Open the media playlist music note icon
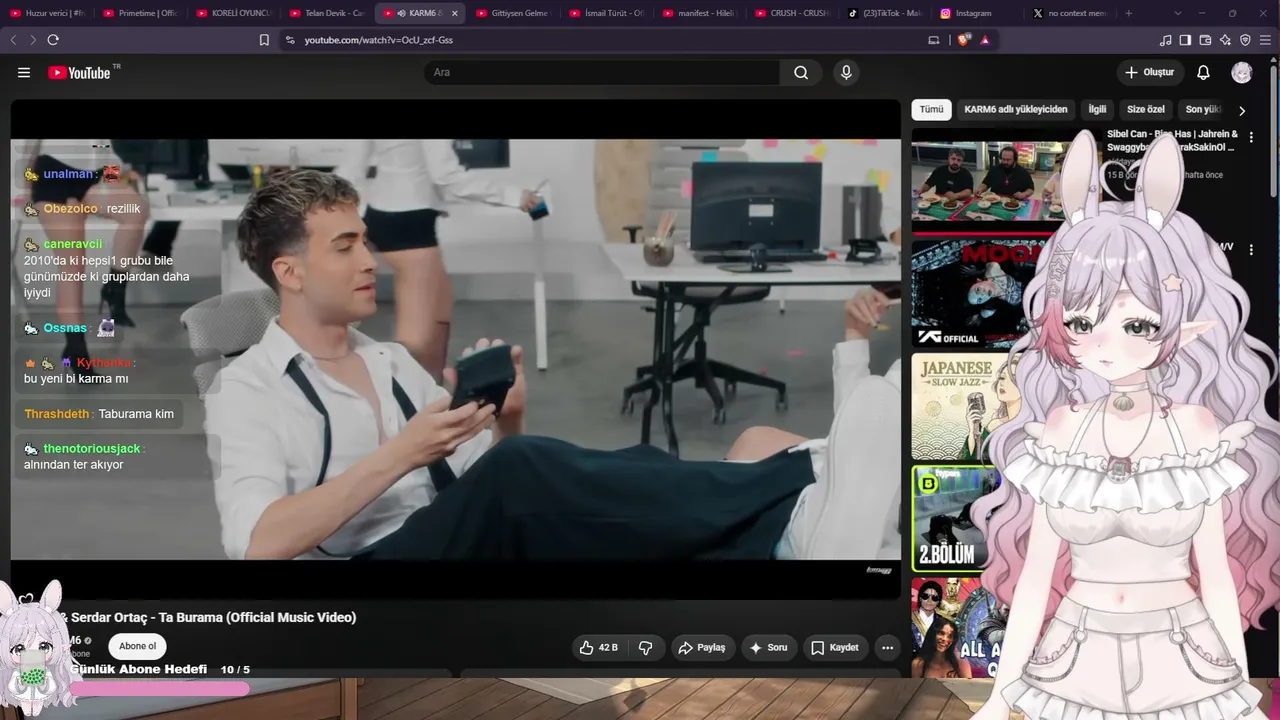Viewport: 1280px width, 720px height. (1165, 40)
